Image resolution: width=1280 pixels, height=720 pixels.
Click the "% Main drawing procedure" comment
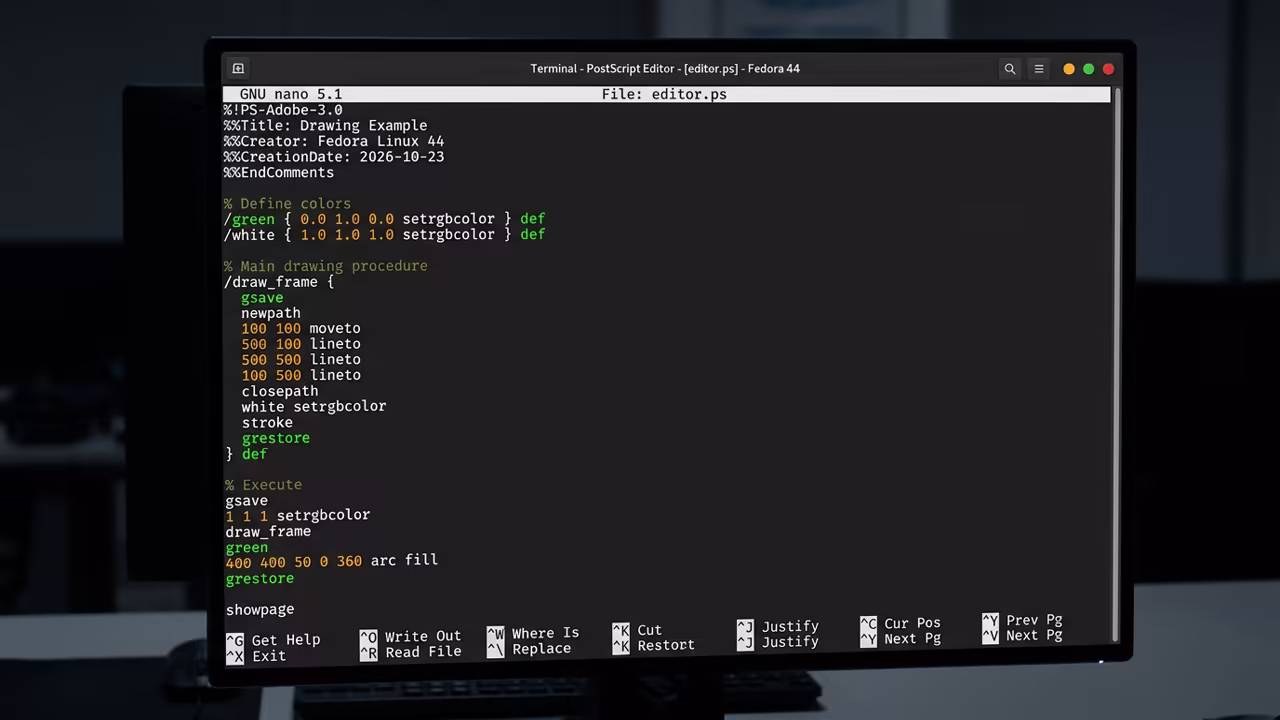pos(326,266)
